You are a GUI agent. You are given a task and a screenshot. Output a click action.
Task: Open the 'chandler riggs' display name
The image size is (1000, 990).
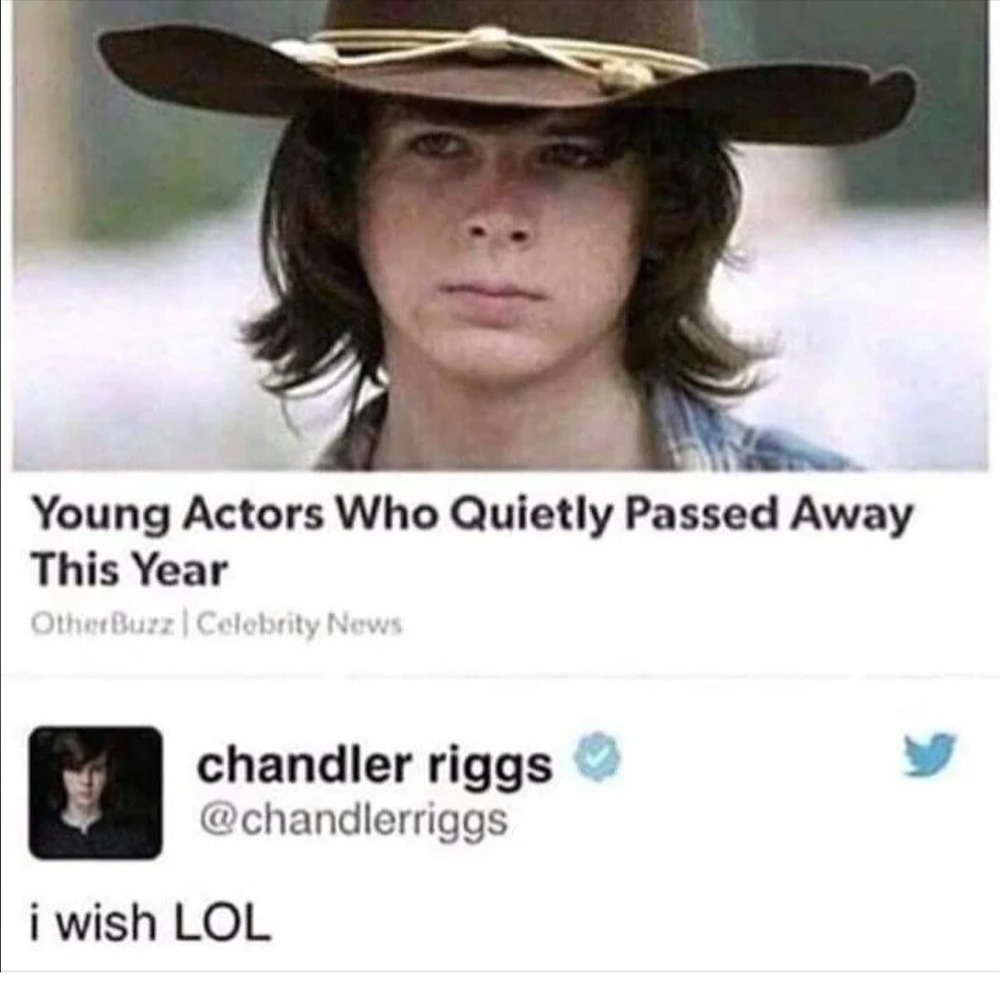(374, 764)
